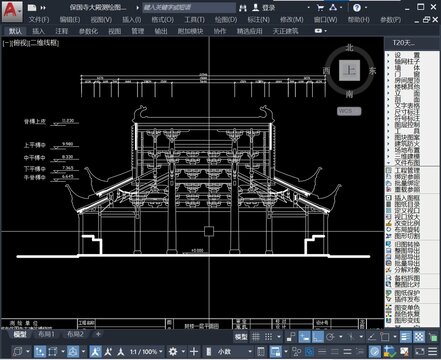This screenshot has height=360, width=441.
Task: Collapse the 文件布图 item in T20 panel
Action: click(407, 163)
